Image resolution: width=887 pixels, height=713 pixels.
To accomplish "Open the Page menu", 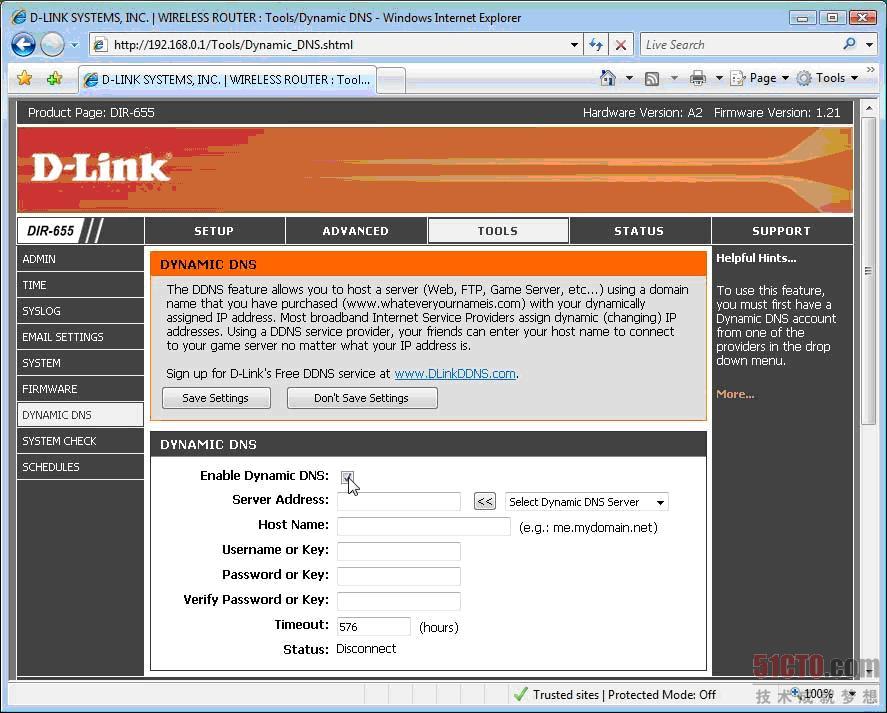I will point(759,78).
